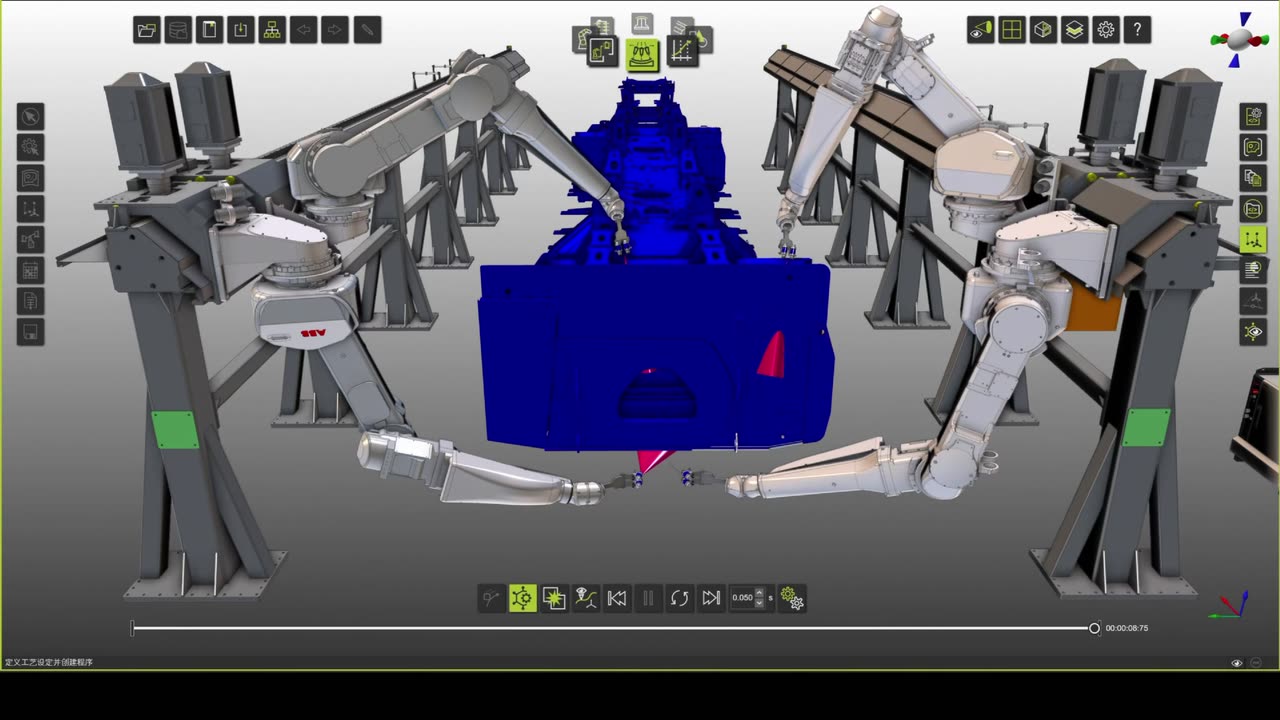Click the simulation timeline handle
Viewport: 1280px width, 720px height.
click(1094, 628)
